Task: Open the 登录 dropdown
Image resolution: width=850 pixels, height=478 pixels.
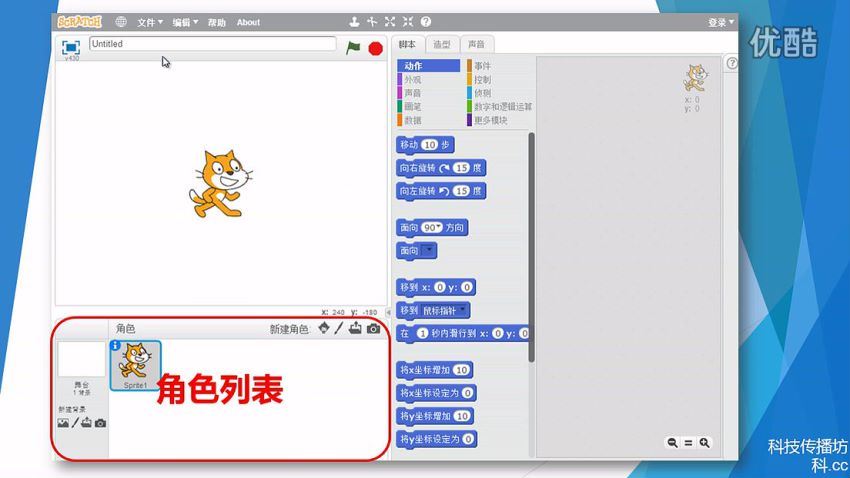Action: (720, 22)
